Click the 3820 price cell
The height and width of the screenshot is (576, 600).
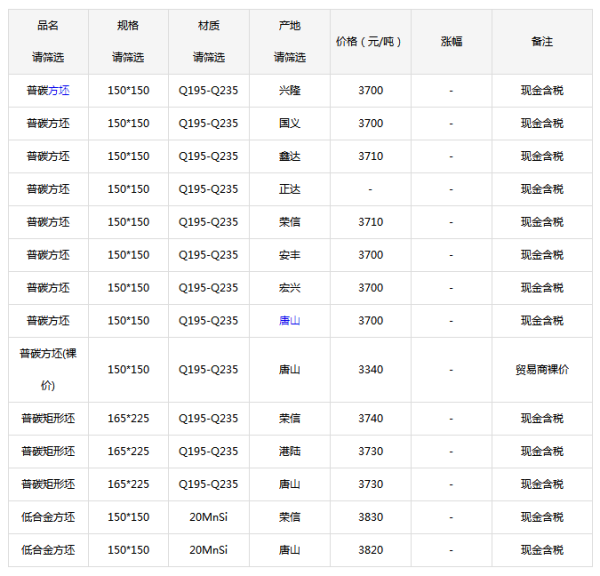point(370,550)
